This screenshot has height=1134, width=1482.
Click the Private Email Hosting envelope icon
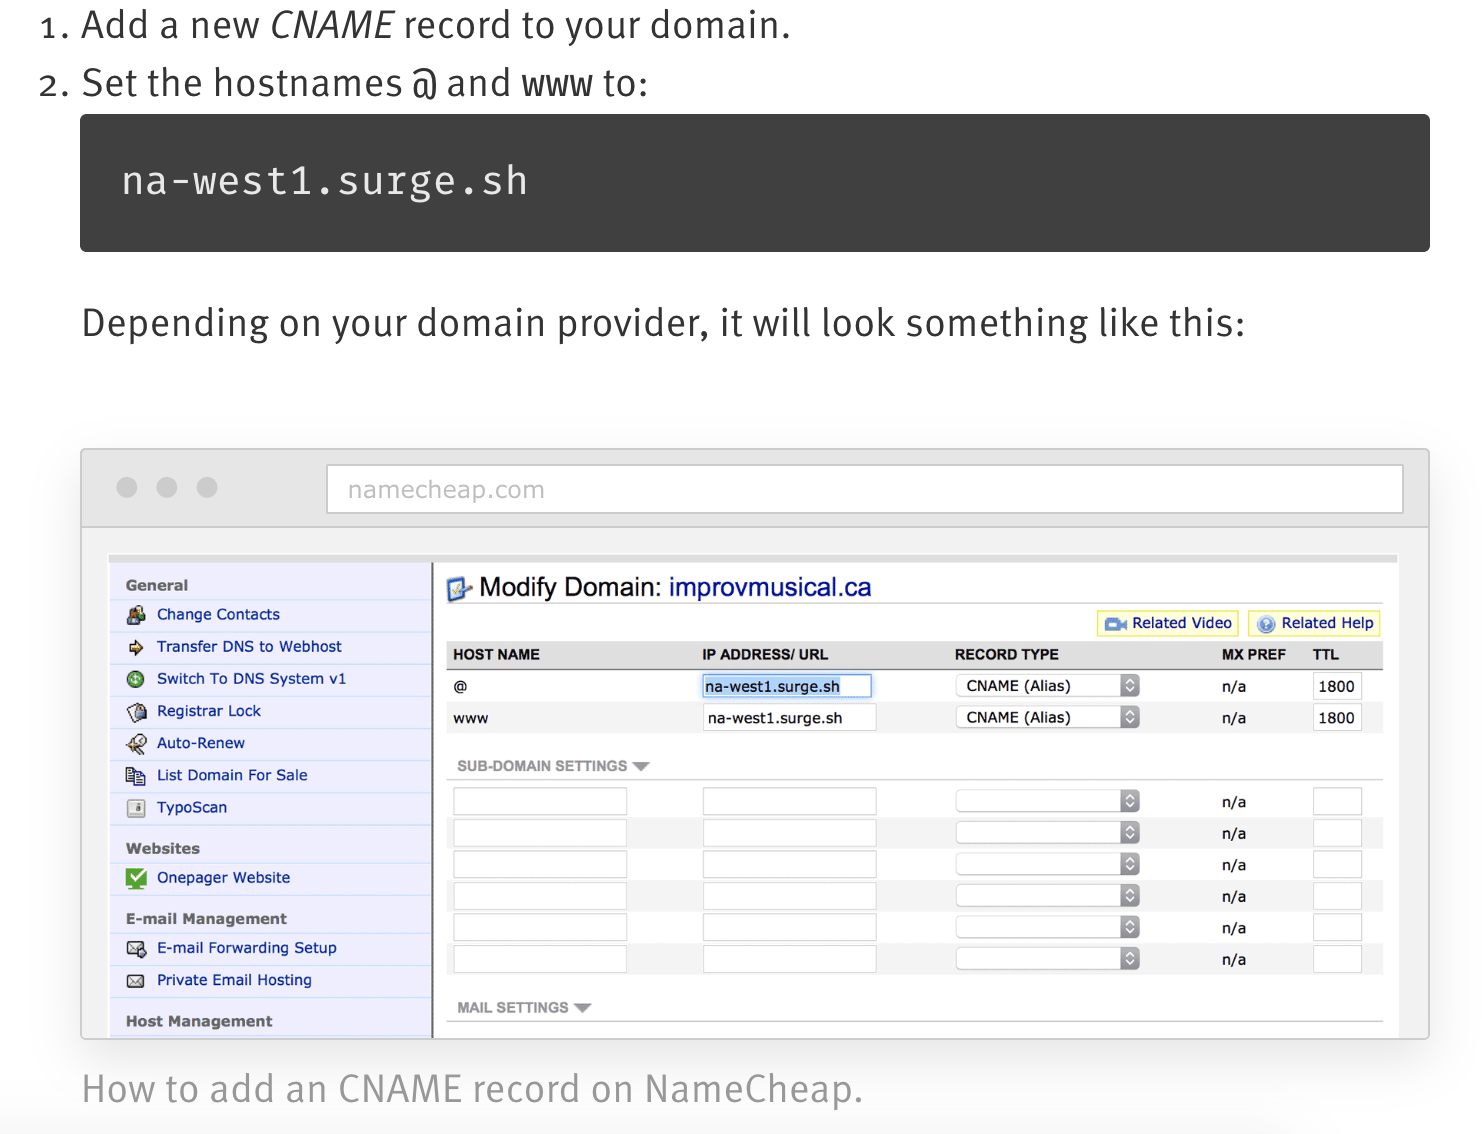click(136, 980)
